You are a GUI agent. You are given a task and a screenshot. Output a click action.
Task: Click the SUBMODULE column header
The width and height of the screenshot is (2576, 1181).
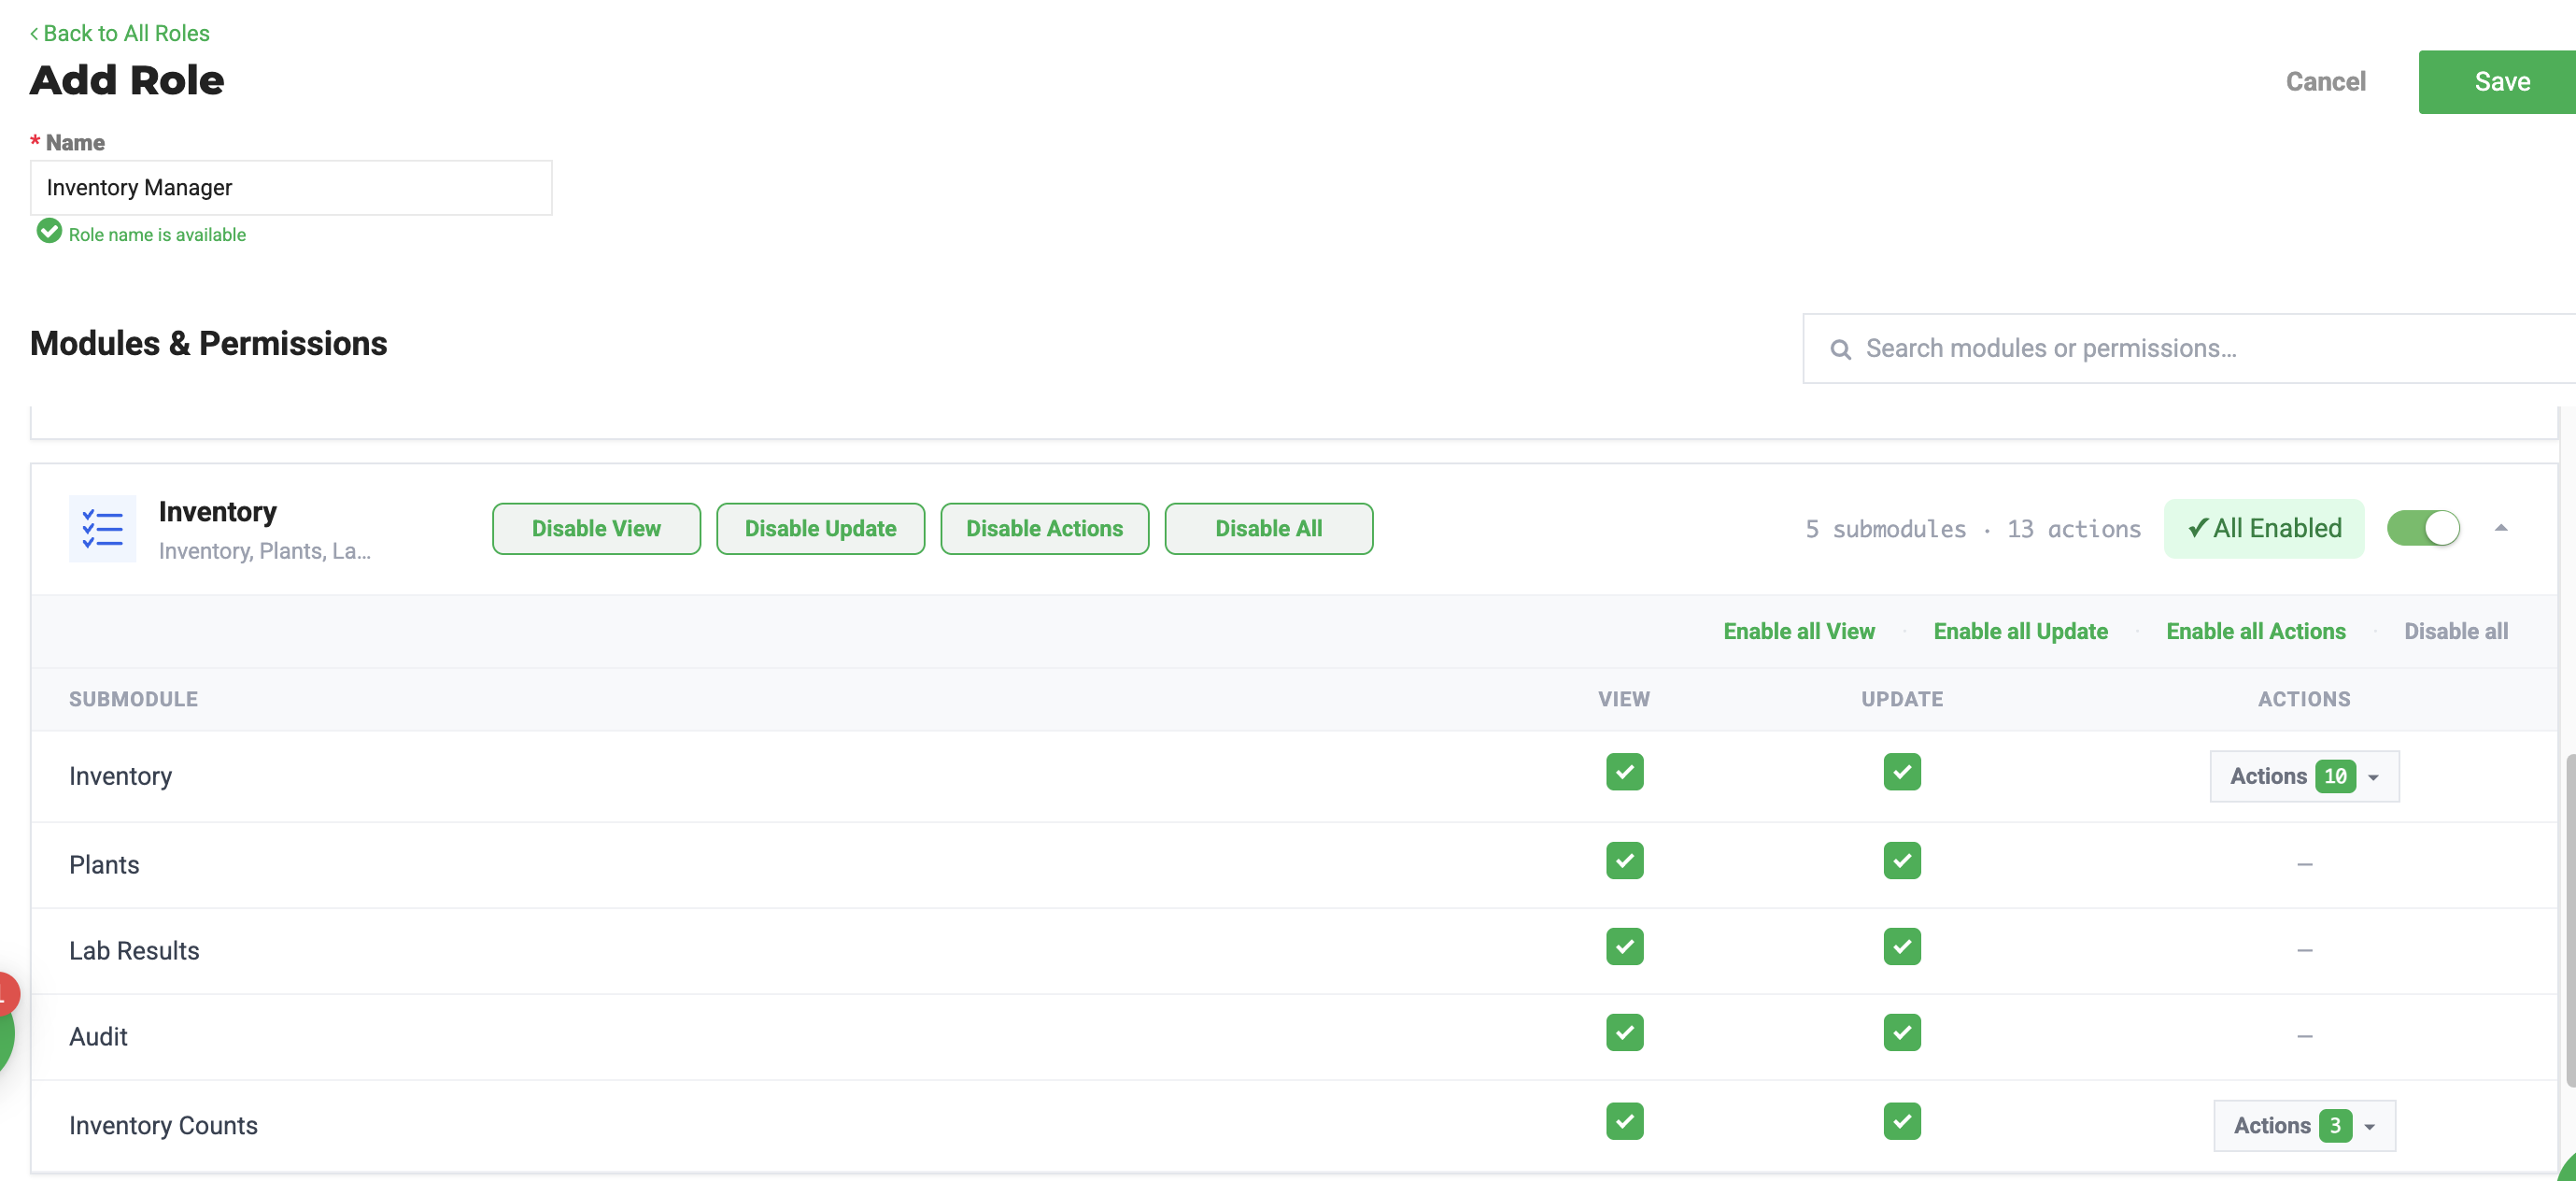pos(133,699)
